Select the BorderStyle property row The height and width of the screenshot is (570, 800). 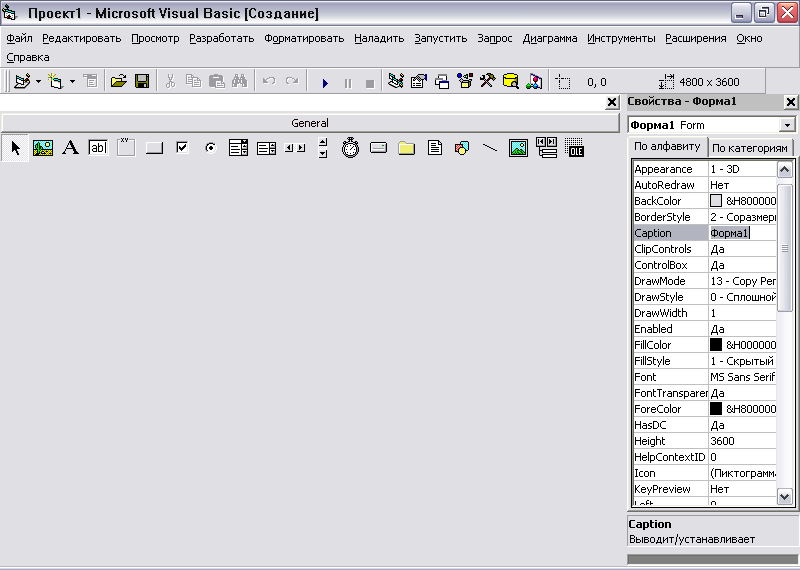click(x=704, y=217)
